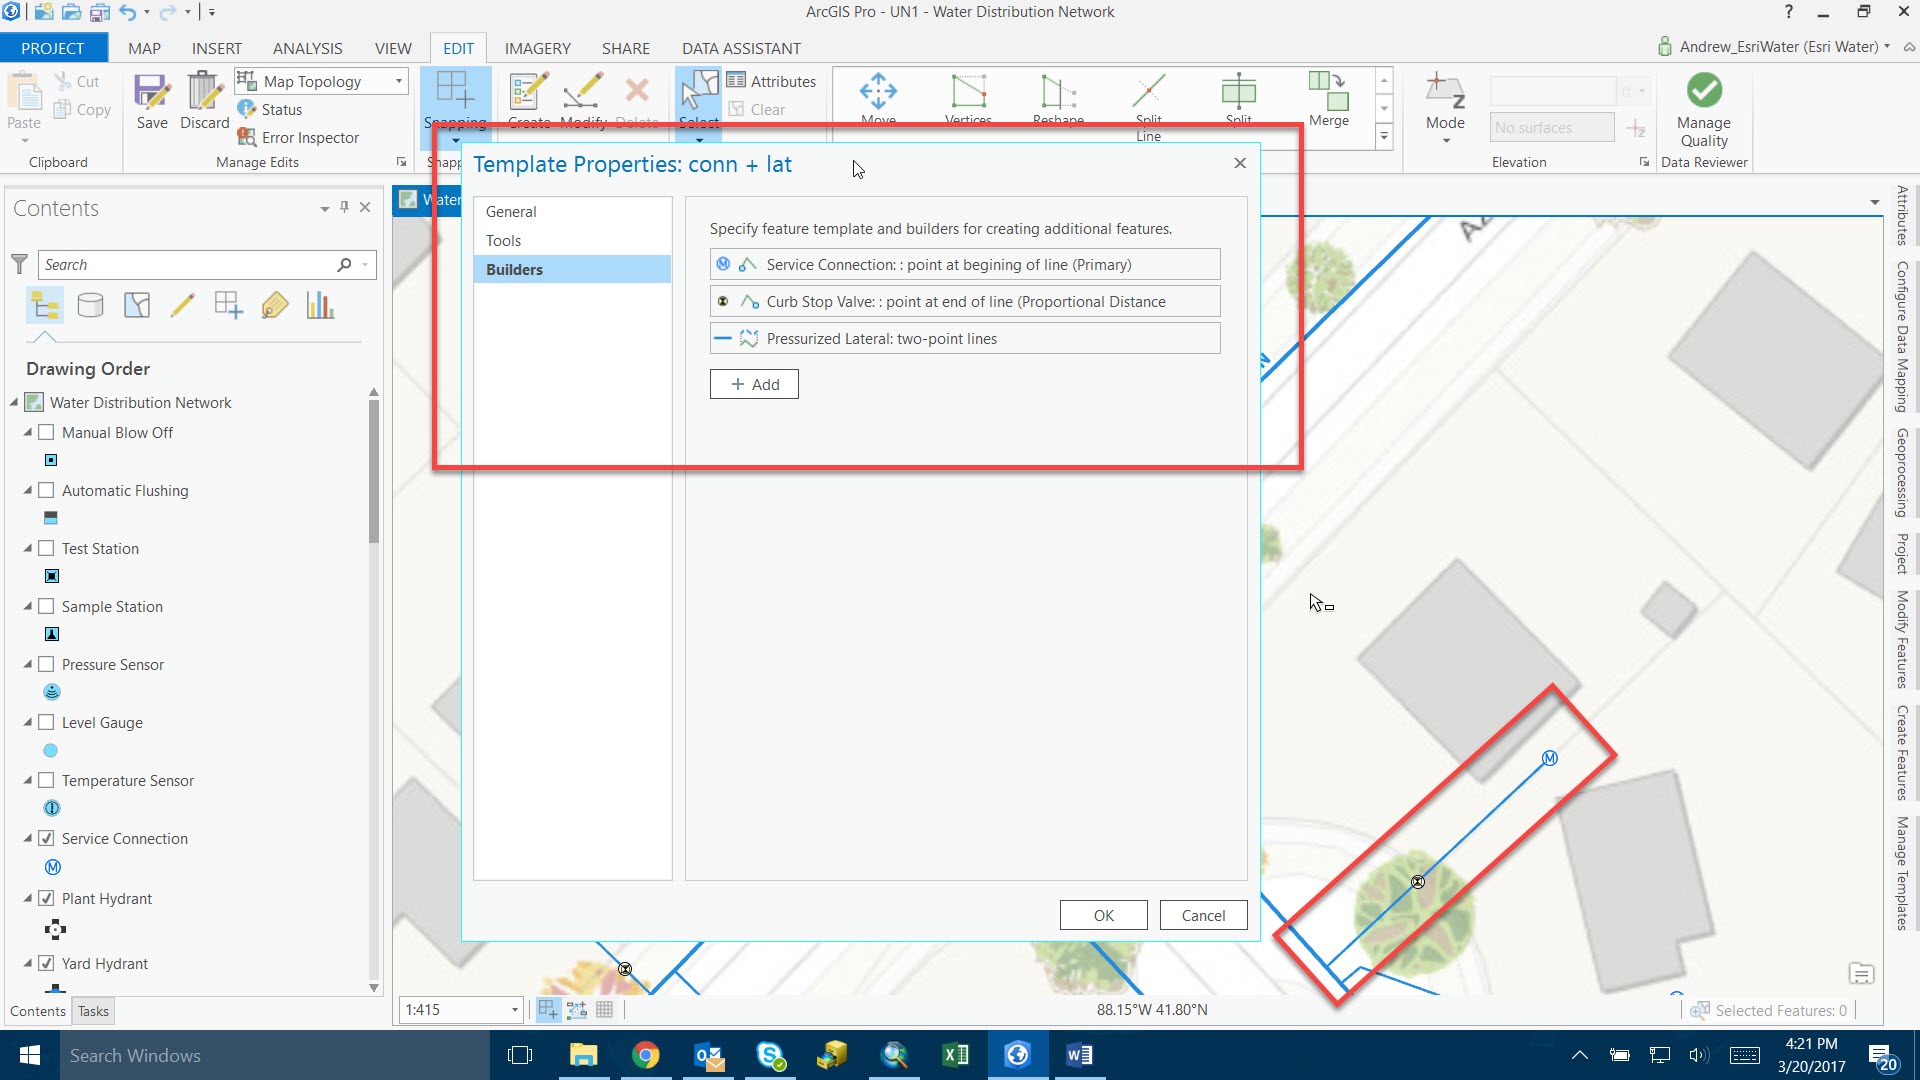
Task: Choose List By Editing view
Action: pos(183,305)
